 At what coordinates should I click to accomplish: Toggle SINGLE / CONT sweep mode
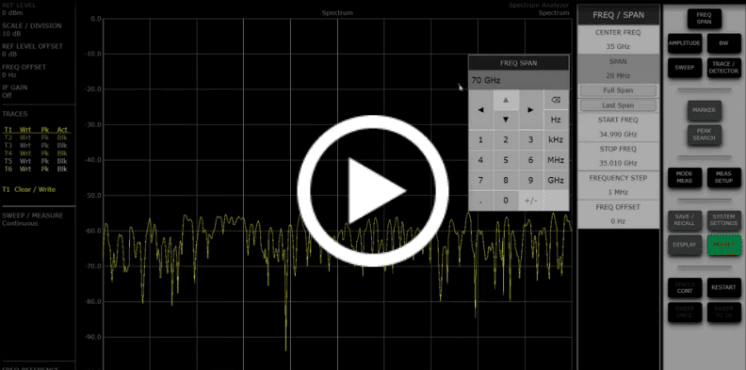pos(685,288)
